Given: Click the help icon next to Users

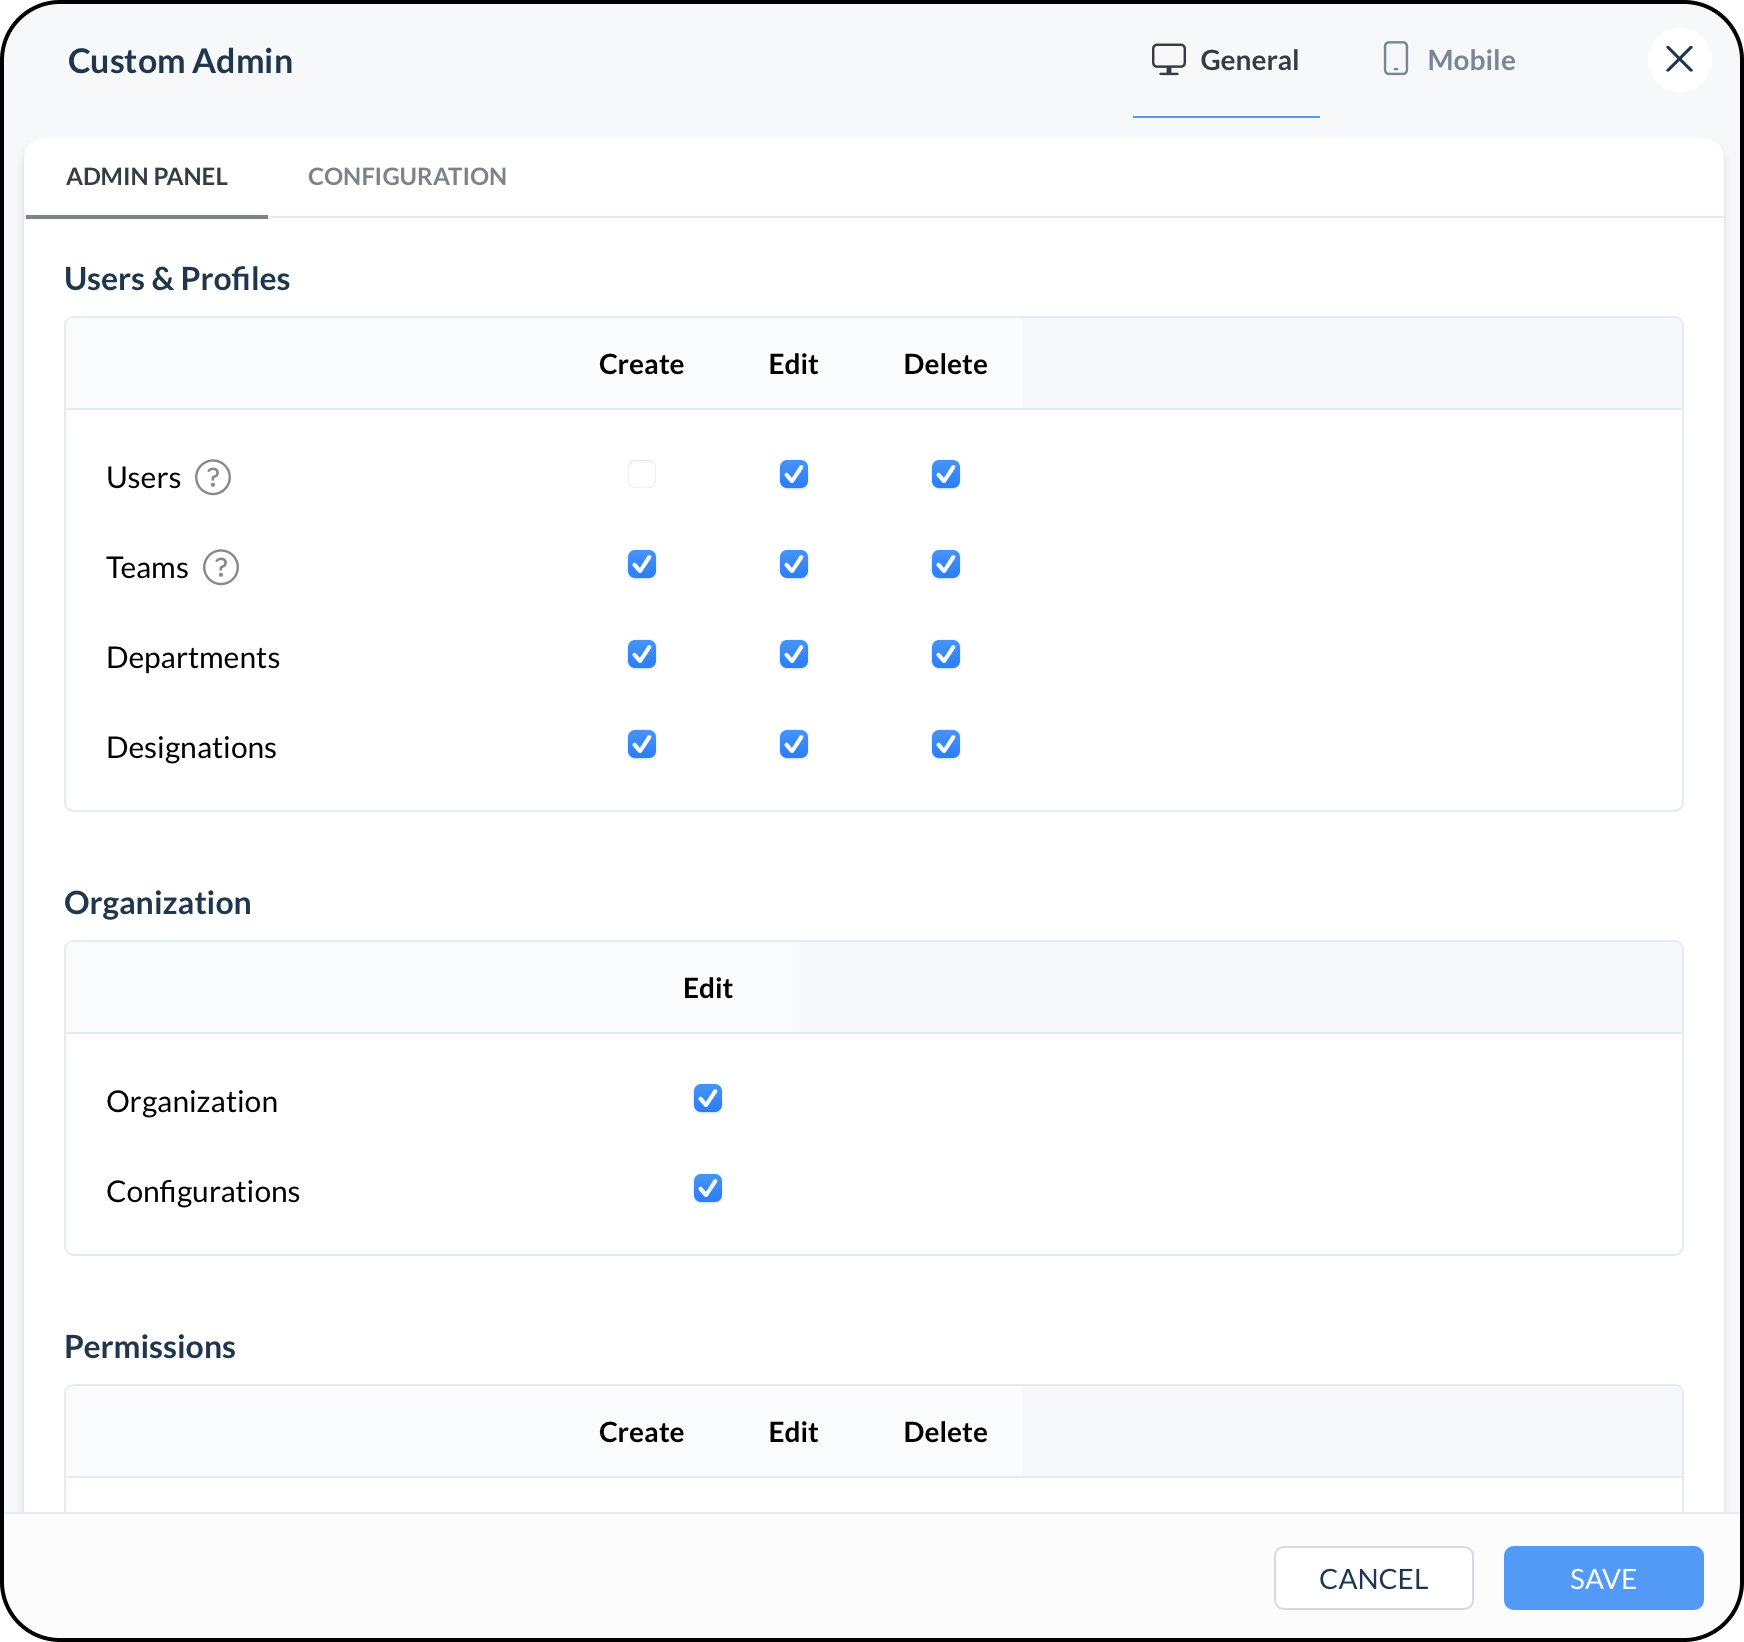Looking at the screenshot, I should [212, 477].
